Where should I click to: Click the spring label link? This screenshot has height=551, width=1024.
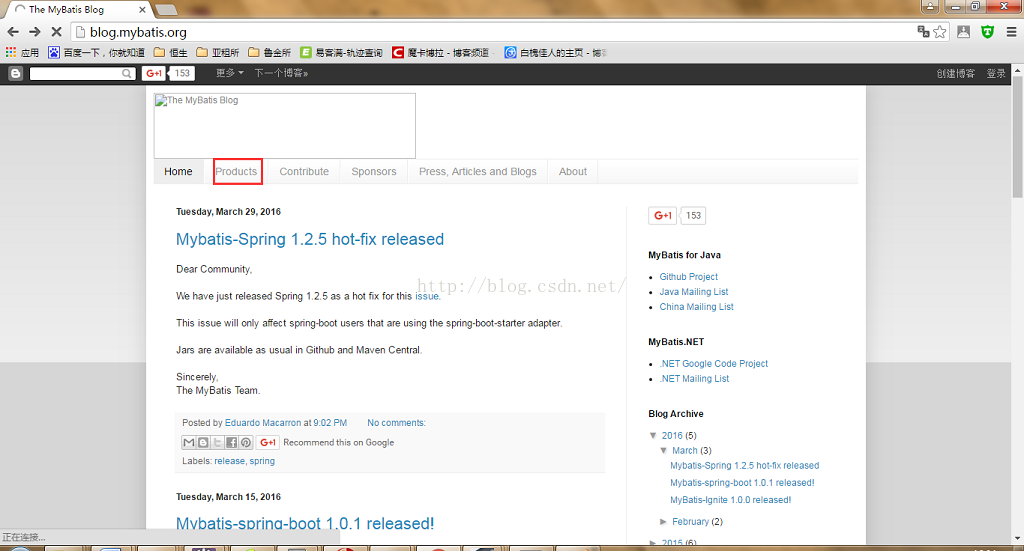(262, 461)
